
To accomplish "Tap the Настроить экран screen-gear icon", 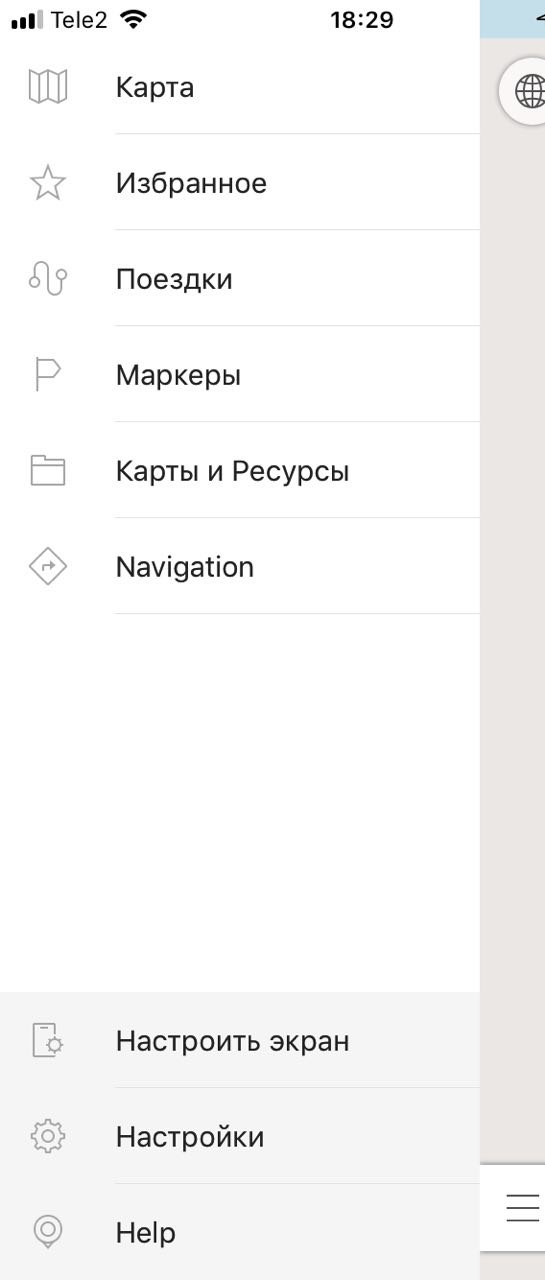I will (48, 1040).
